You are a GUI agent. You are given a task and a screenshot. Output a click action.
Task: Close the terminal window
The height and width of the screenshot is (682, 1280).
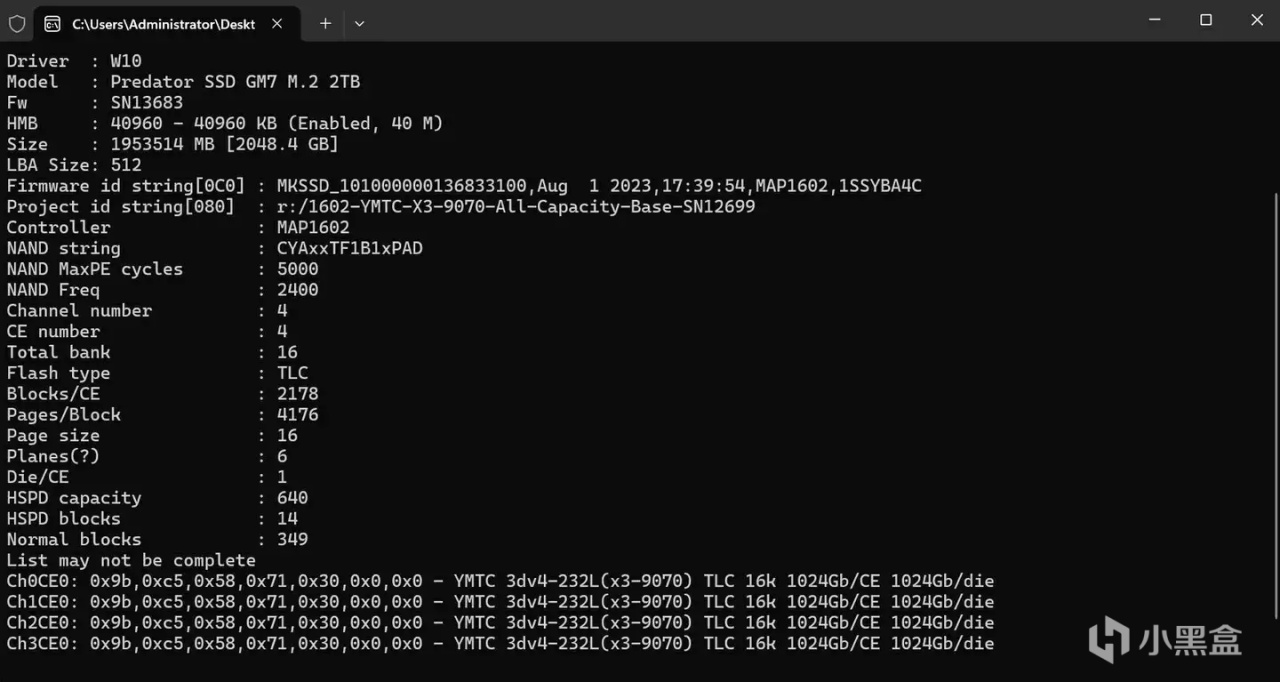[x=1256, y=20]
